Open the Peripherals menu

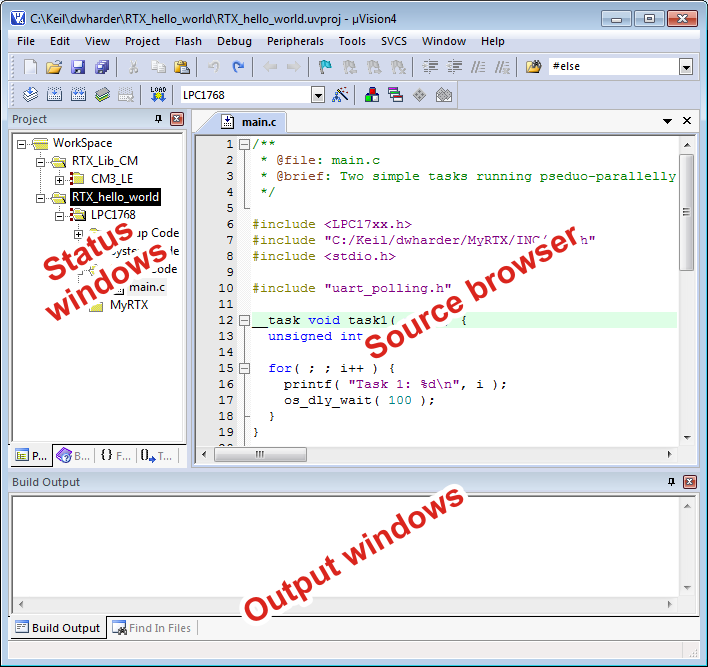pos(295,41)
